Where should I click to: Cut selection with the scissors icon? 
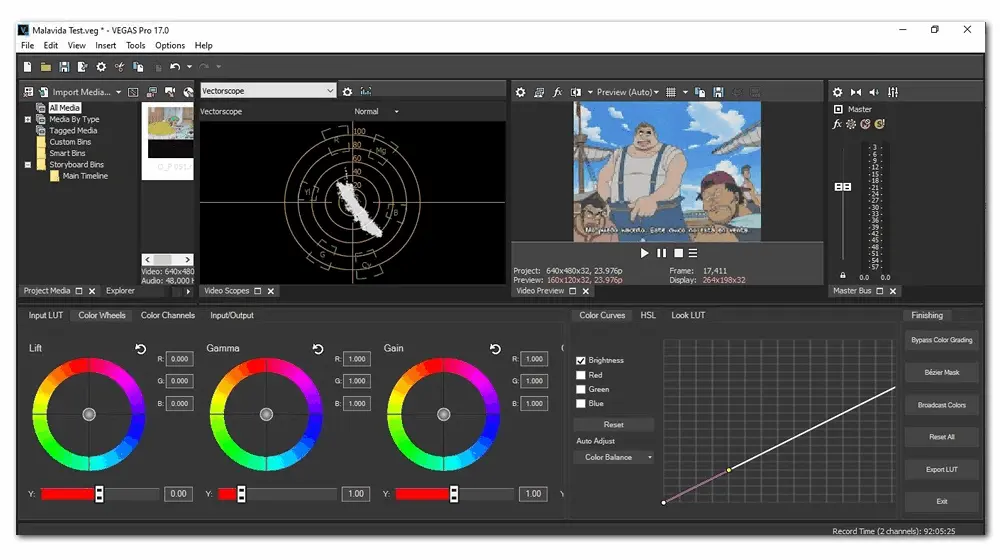[x=119, y=66]
